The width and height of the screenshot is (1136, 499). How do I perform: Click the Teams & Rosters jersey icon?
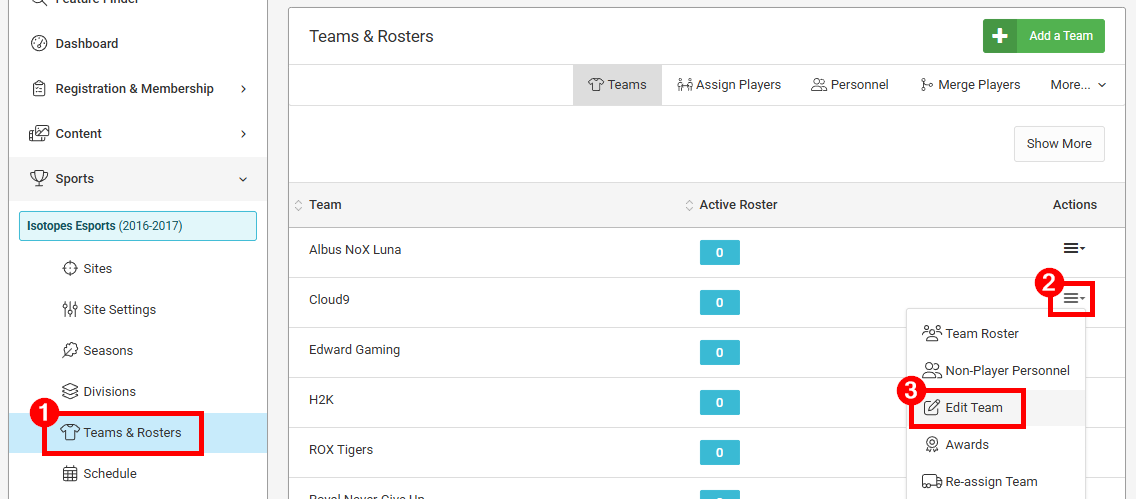(x=70, y=433)
